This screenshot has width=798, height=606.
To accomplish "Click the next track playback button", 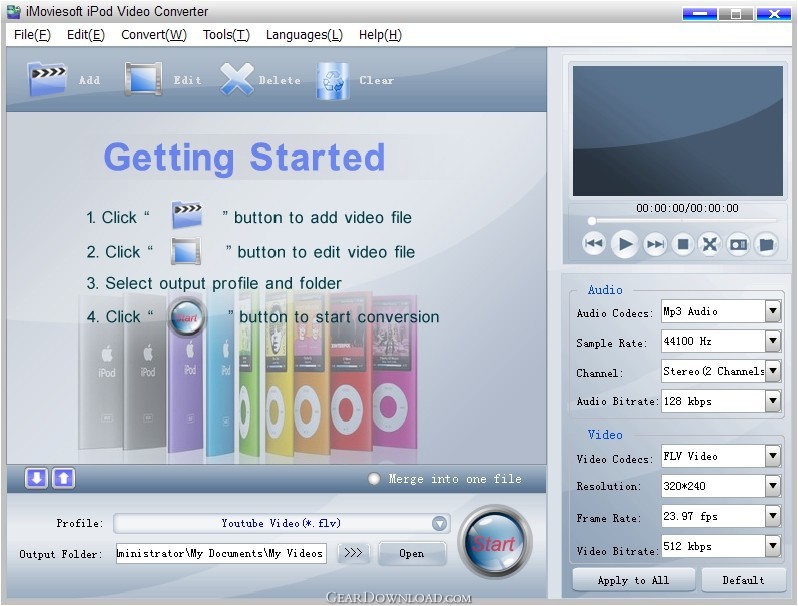I will coord(654,244).
